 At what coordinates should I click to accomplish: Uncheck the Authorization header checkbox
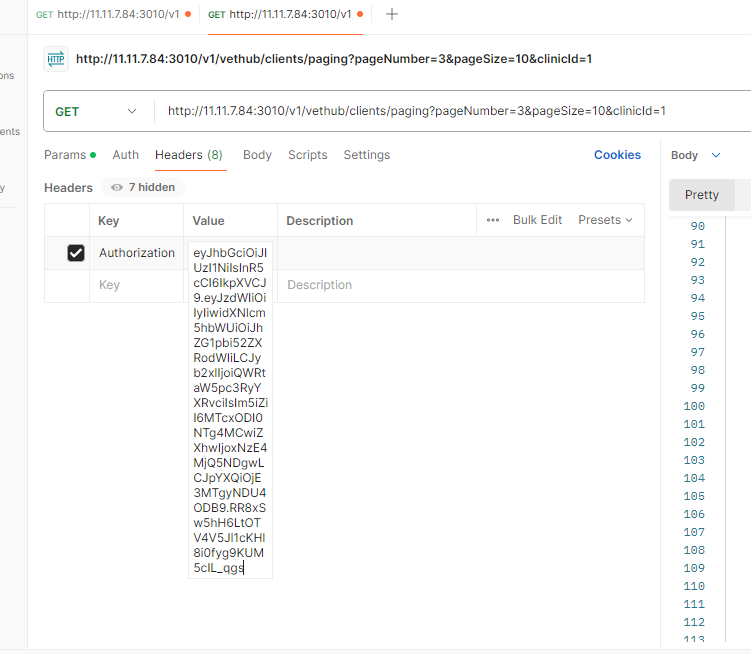[x=76, y=253]
